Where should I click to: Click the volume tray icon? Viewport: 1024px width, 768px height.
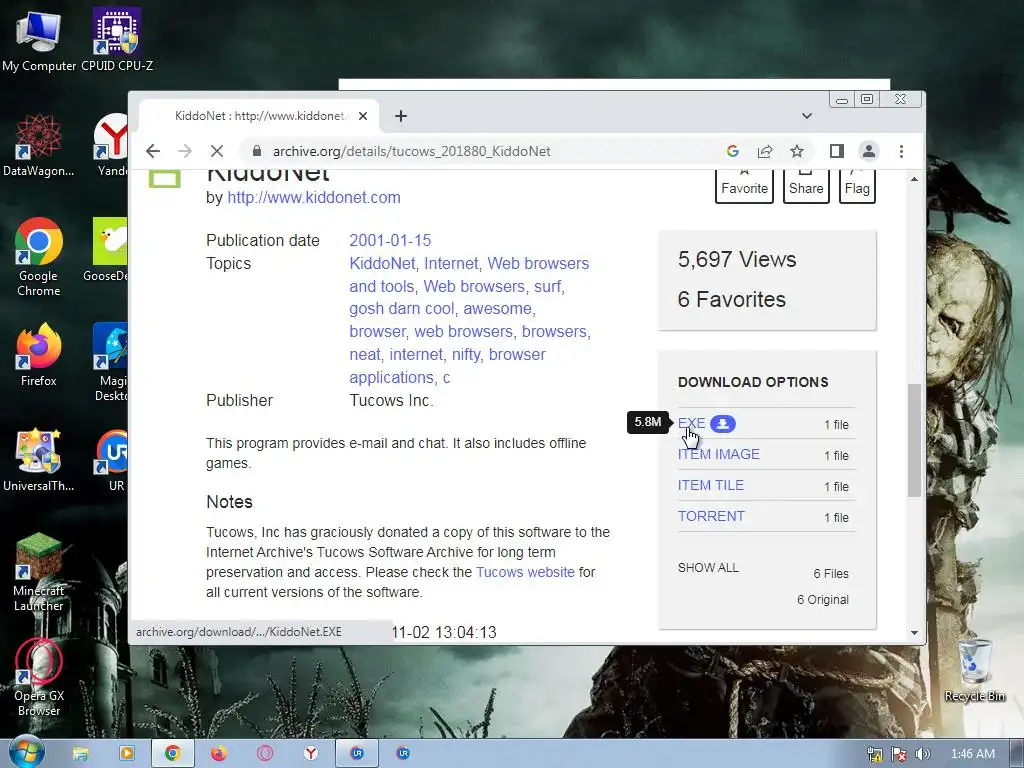(922, 754)
